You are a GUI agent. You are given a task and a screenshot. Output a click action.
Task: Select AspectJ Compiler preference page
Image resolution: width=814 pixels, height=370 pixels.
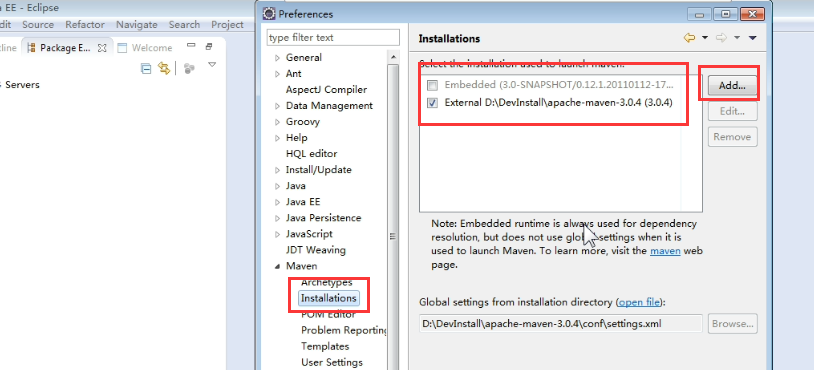point(326,90)
